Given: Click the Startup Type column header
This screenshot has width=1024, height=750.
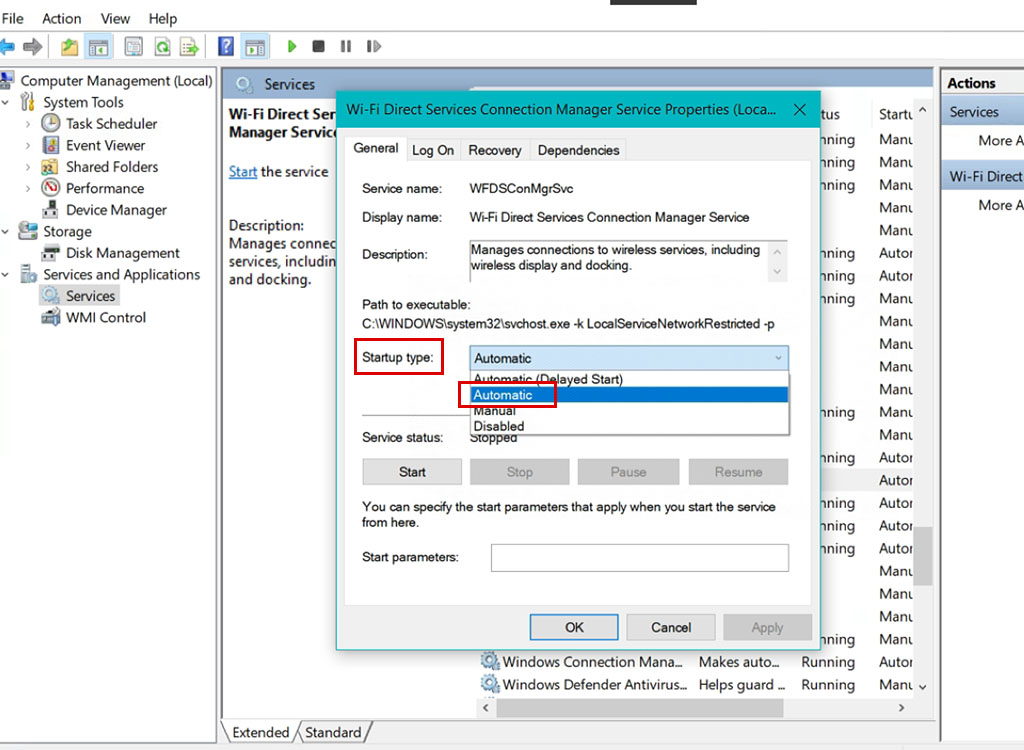Looking at the screenshot, I should 895,114.
